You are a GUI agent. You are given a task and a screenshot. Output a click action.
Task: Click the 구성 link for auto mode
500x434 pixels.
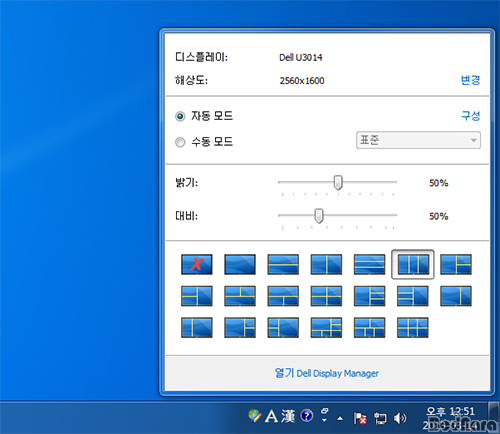(470, 116)
